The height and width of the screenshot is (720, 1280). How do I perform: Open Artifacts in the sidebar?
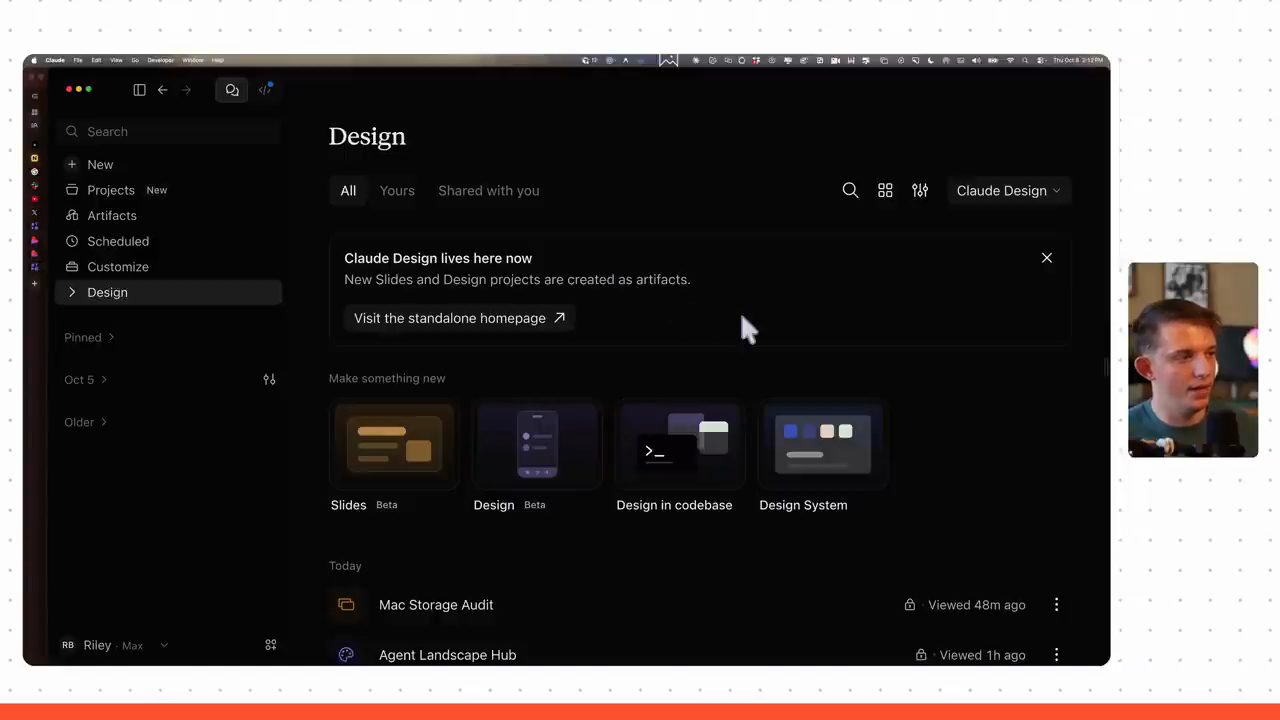169,215
